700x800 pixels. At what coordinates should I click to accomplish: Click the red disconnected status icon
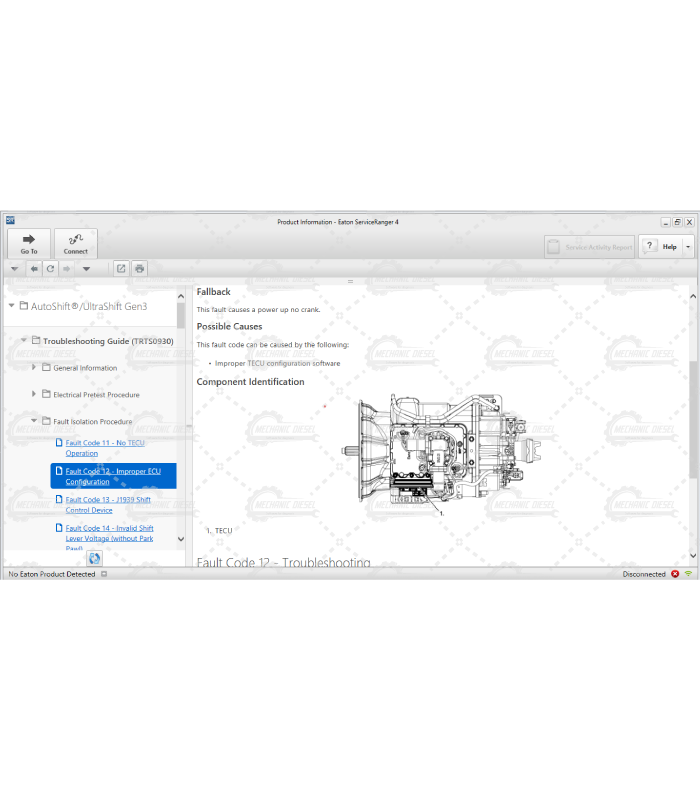point(675,574)
